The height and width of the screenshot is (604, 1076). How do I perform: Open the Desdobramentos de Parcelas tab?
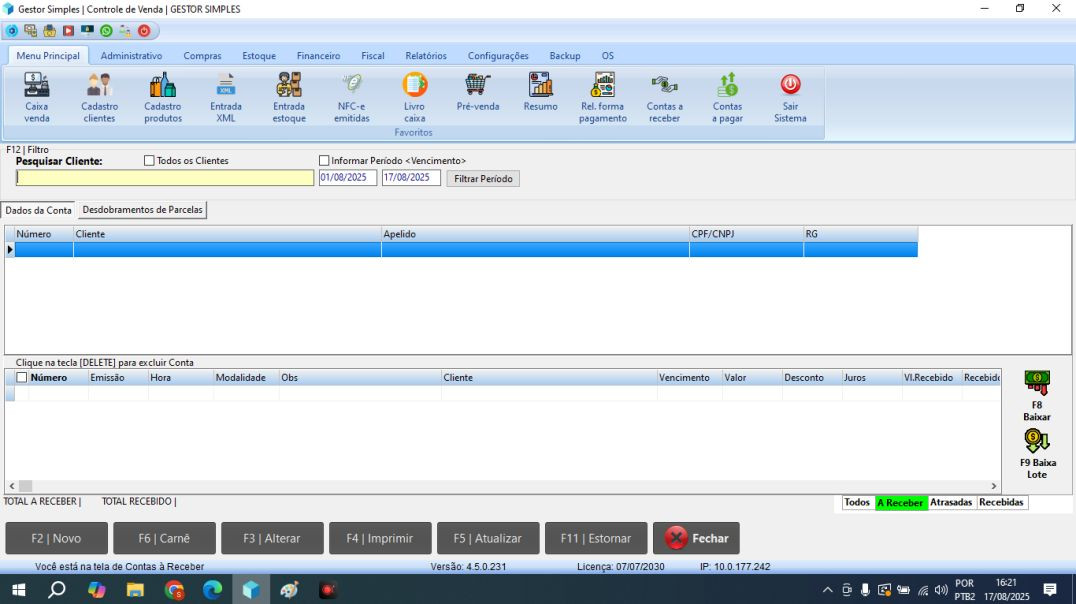click(142, 210)
